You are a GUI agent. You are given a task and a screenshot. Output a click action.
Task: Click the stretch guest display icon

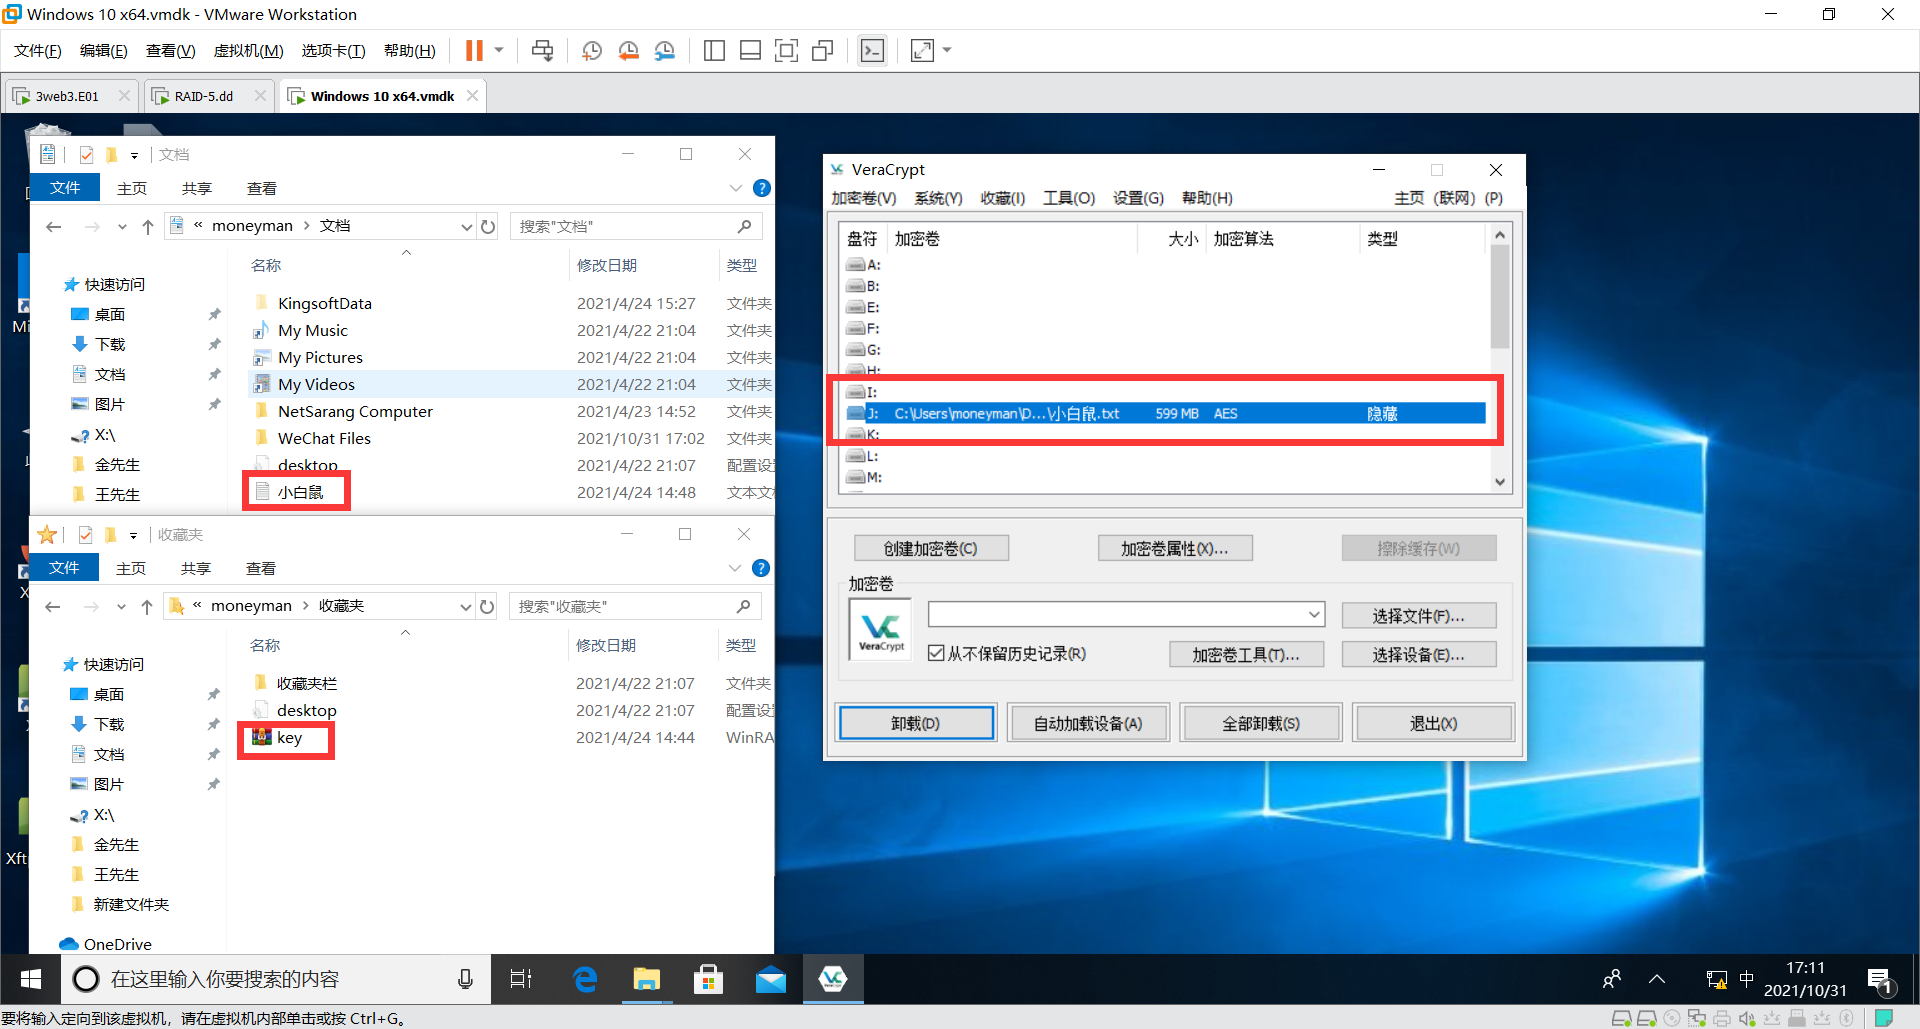tap(922, 50)
